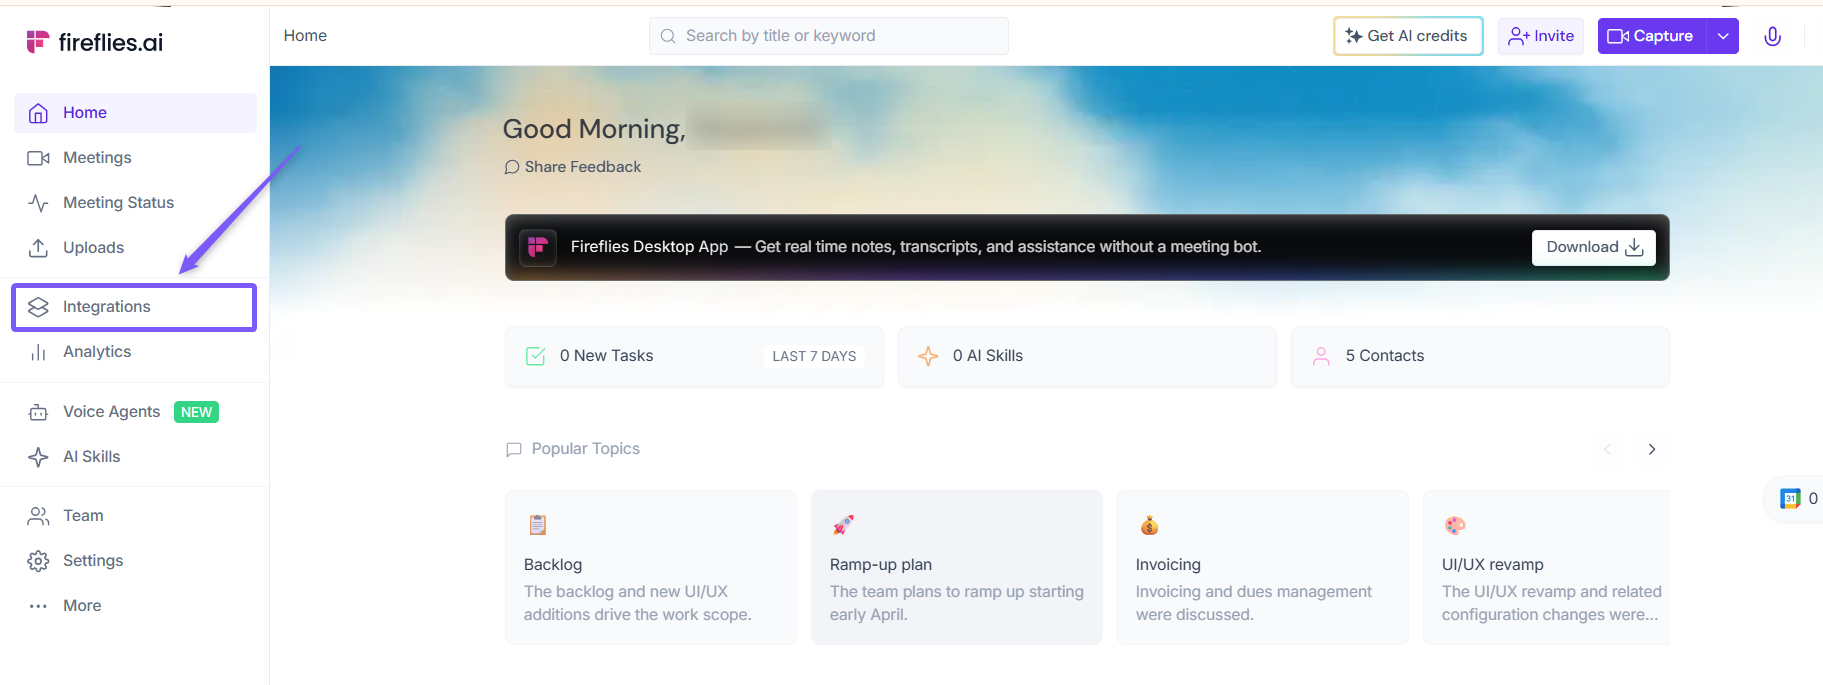Download the Fireflies Desktop App
Screen dimensions: 1823x685
point(1593,247)
